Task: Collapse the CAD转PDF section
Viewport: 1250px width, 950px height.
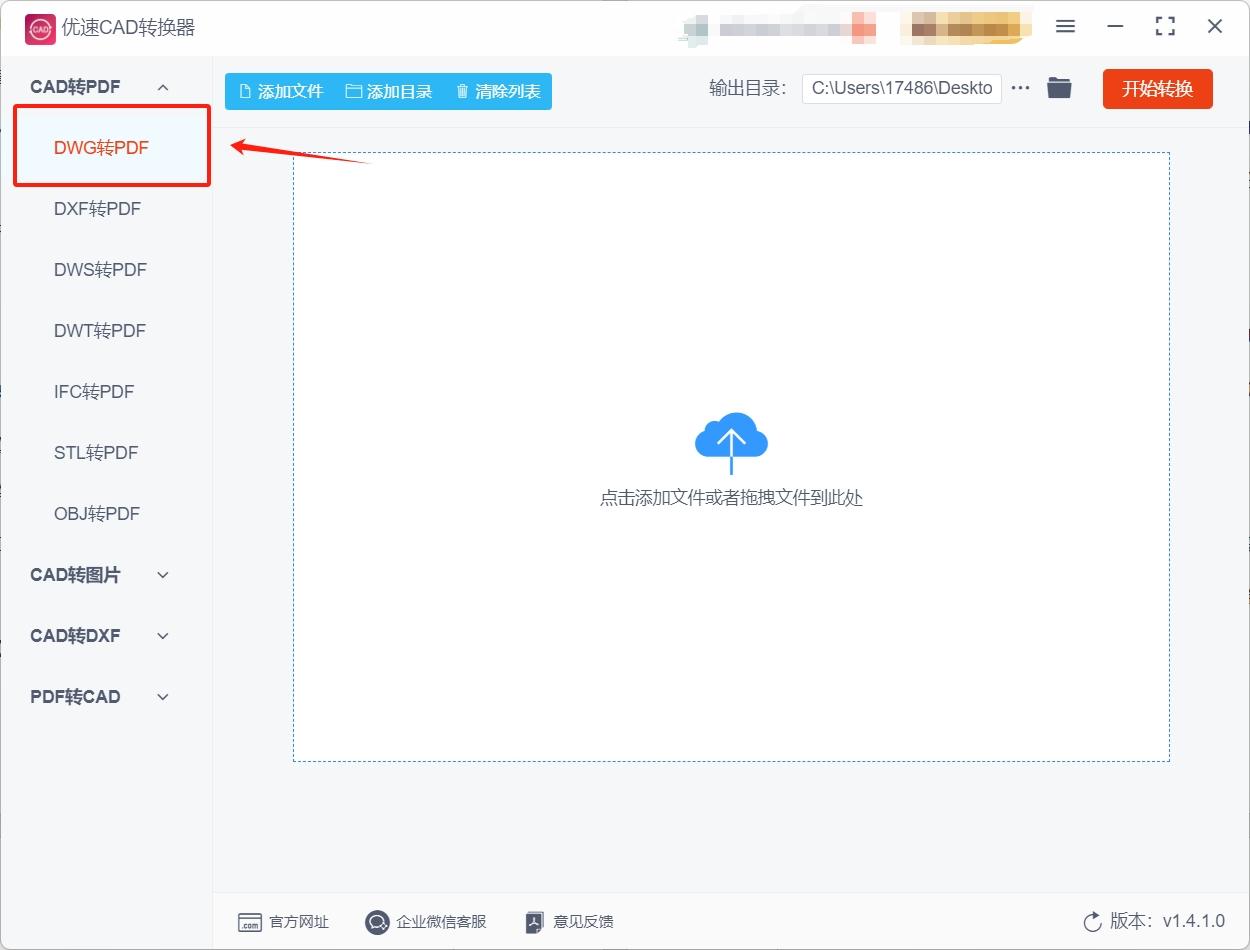Action: pos(163,87)
